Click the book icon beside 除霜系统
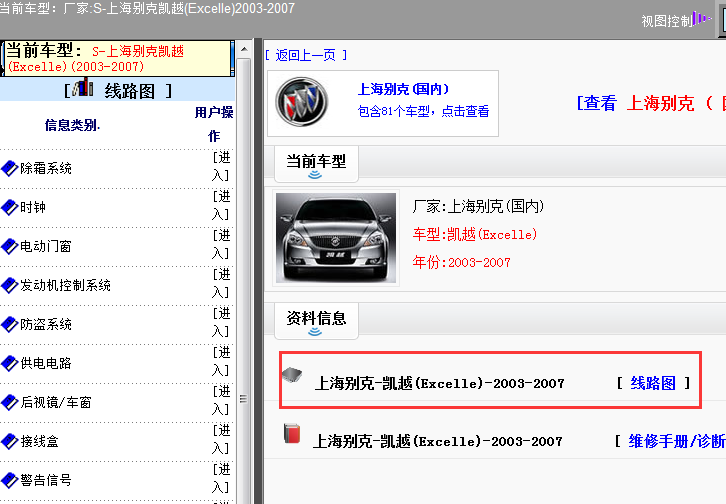This screenshot has height=504, width=726. click(x=9, y=168)
